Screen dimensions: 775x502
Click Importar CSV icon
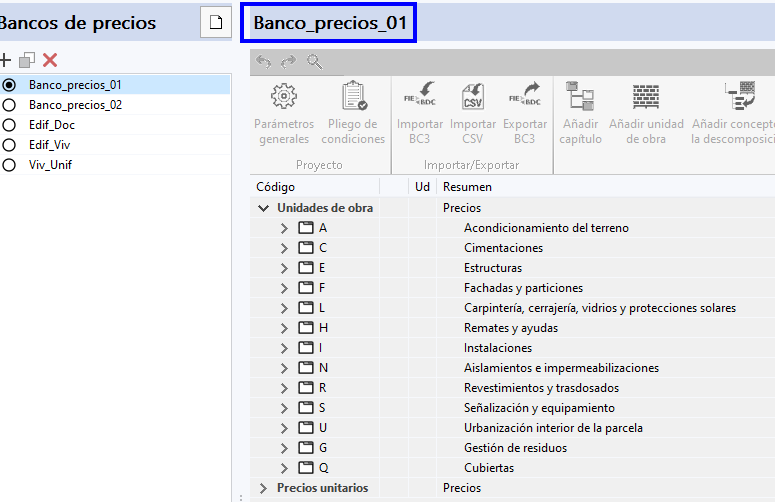point(473,96)
